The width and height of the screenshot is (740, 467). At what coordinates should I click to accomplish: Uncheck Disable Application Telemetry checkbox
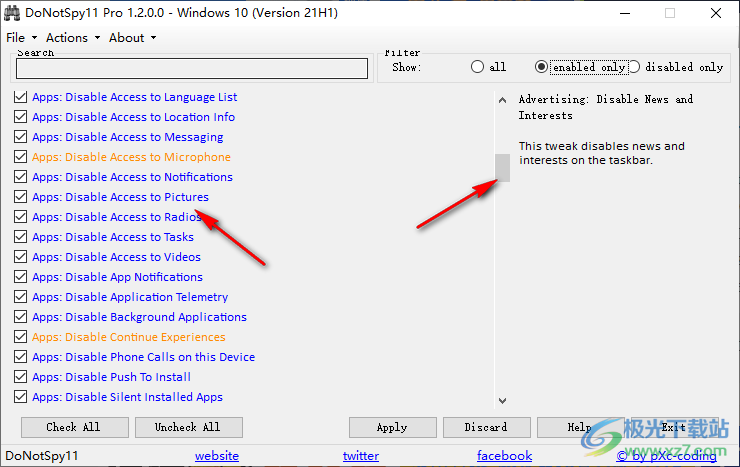click(x=20, y=297)
